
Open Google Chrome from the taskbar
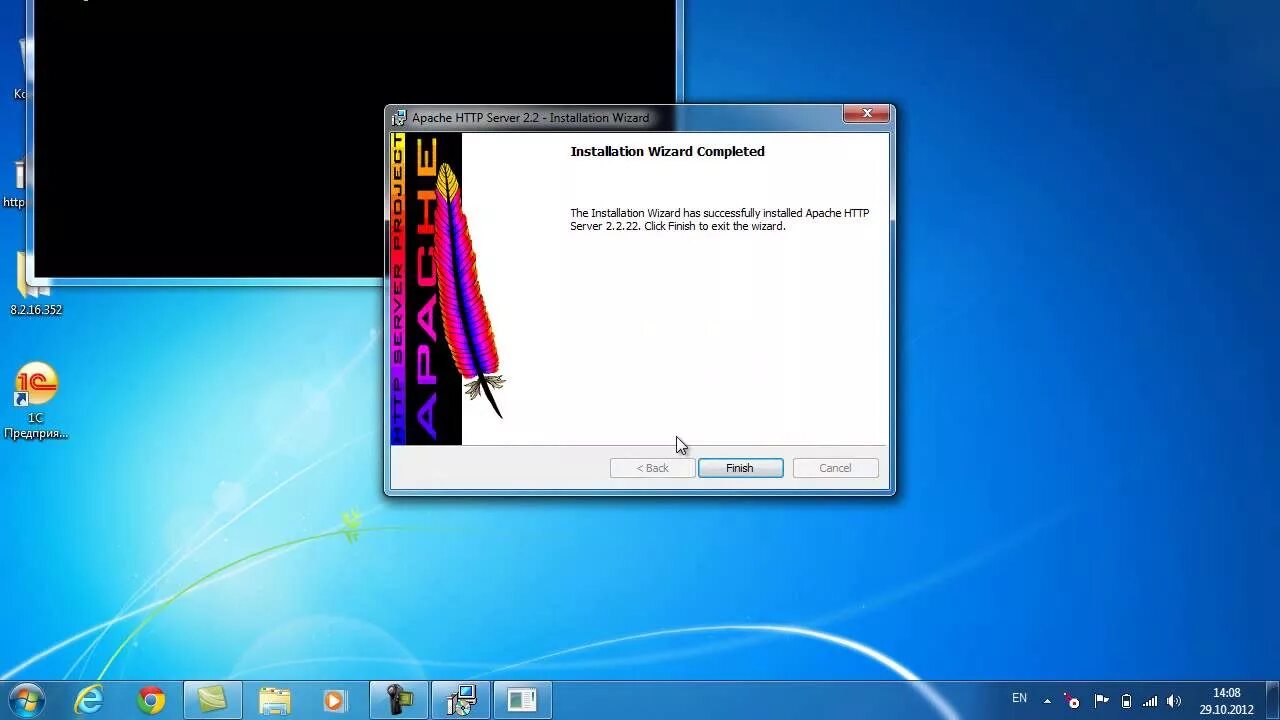tap(152, 700)
